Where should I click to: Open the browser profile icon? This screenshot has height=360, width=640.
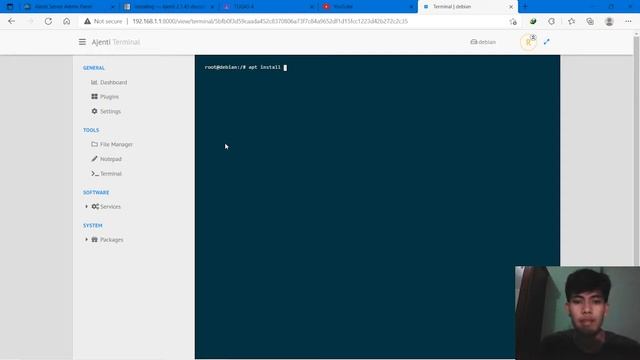(609, 21)
